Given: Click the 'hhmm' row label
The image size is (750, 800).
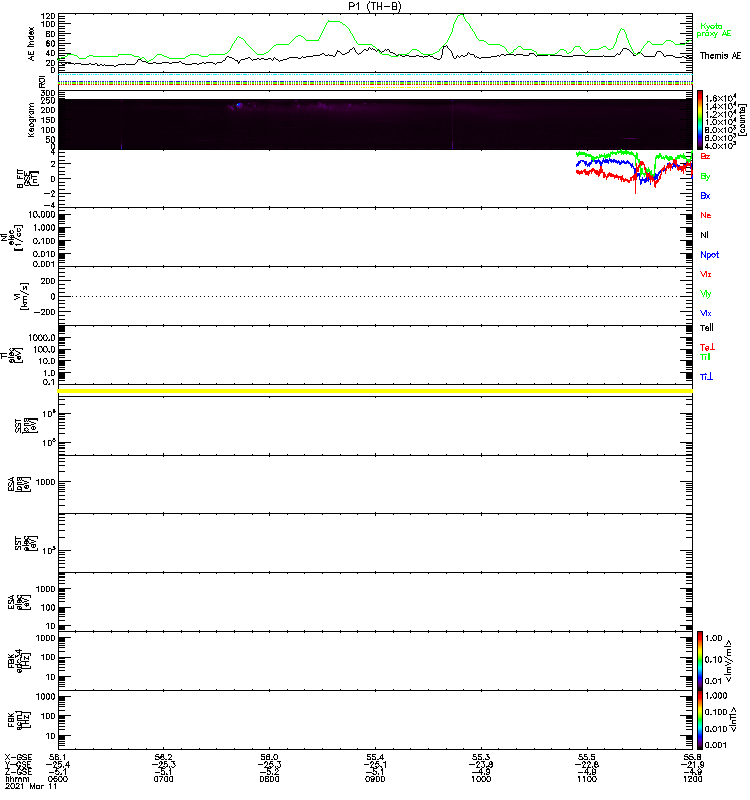Looking at the screenshot, I should (17, 779).
